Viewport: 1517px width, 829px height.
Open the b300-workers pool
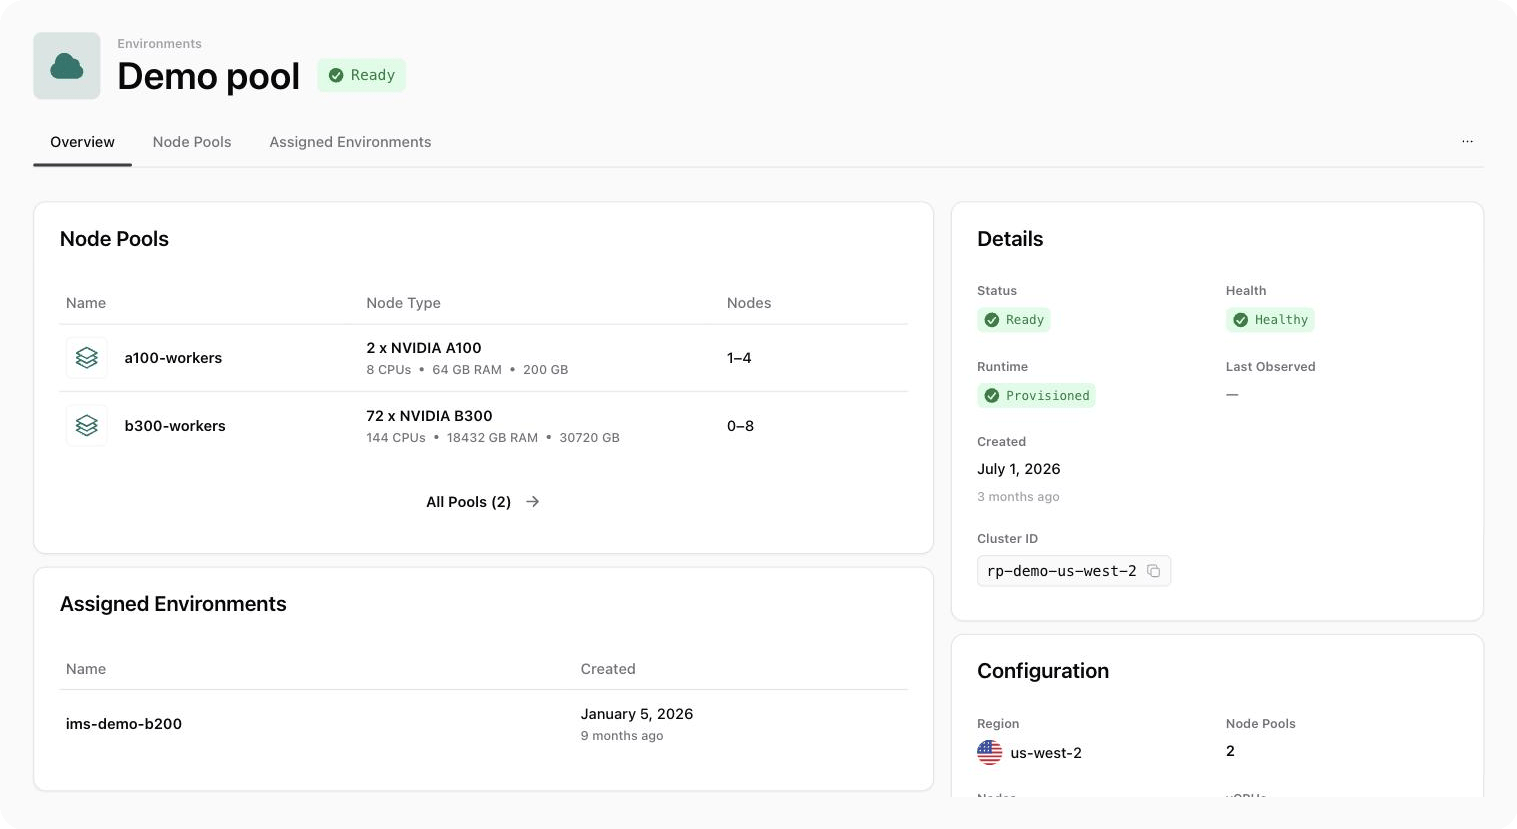pos(175,426)
